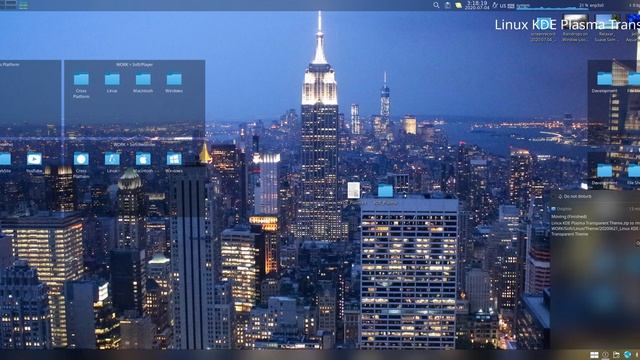Open the Windows folder with Windows logo emblem

pos(174,159)
